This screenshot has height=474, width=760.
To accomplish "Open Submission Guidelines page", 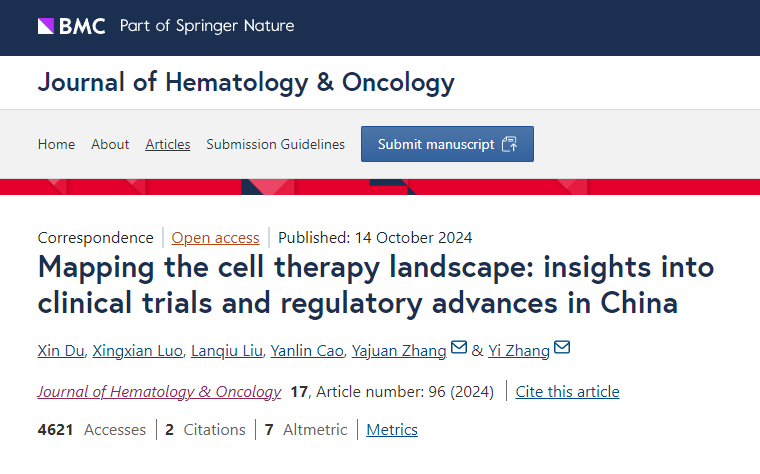I will pos(275,144).
